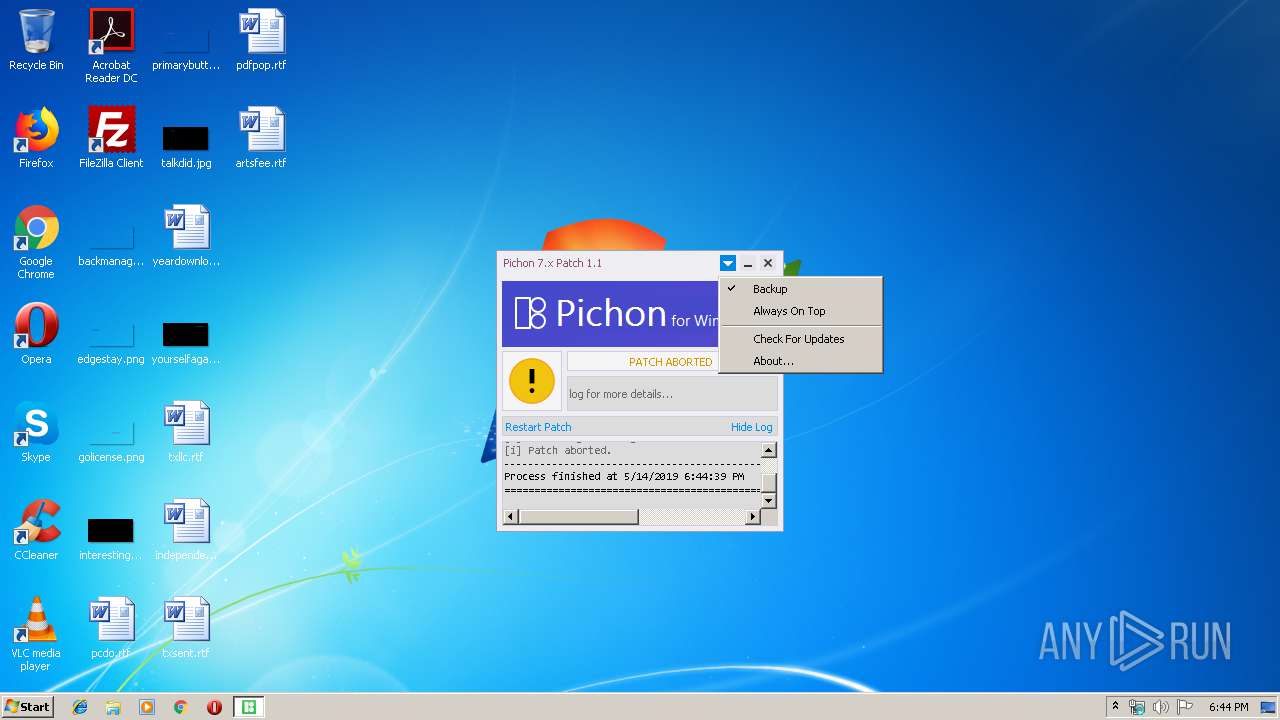Click log horizontal scrollbar right arrow

click(753, 517)
